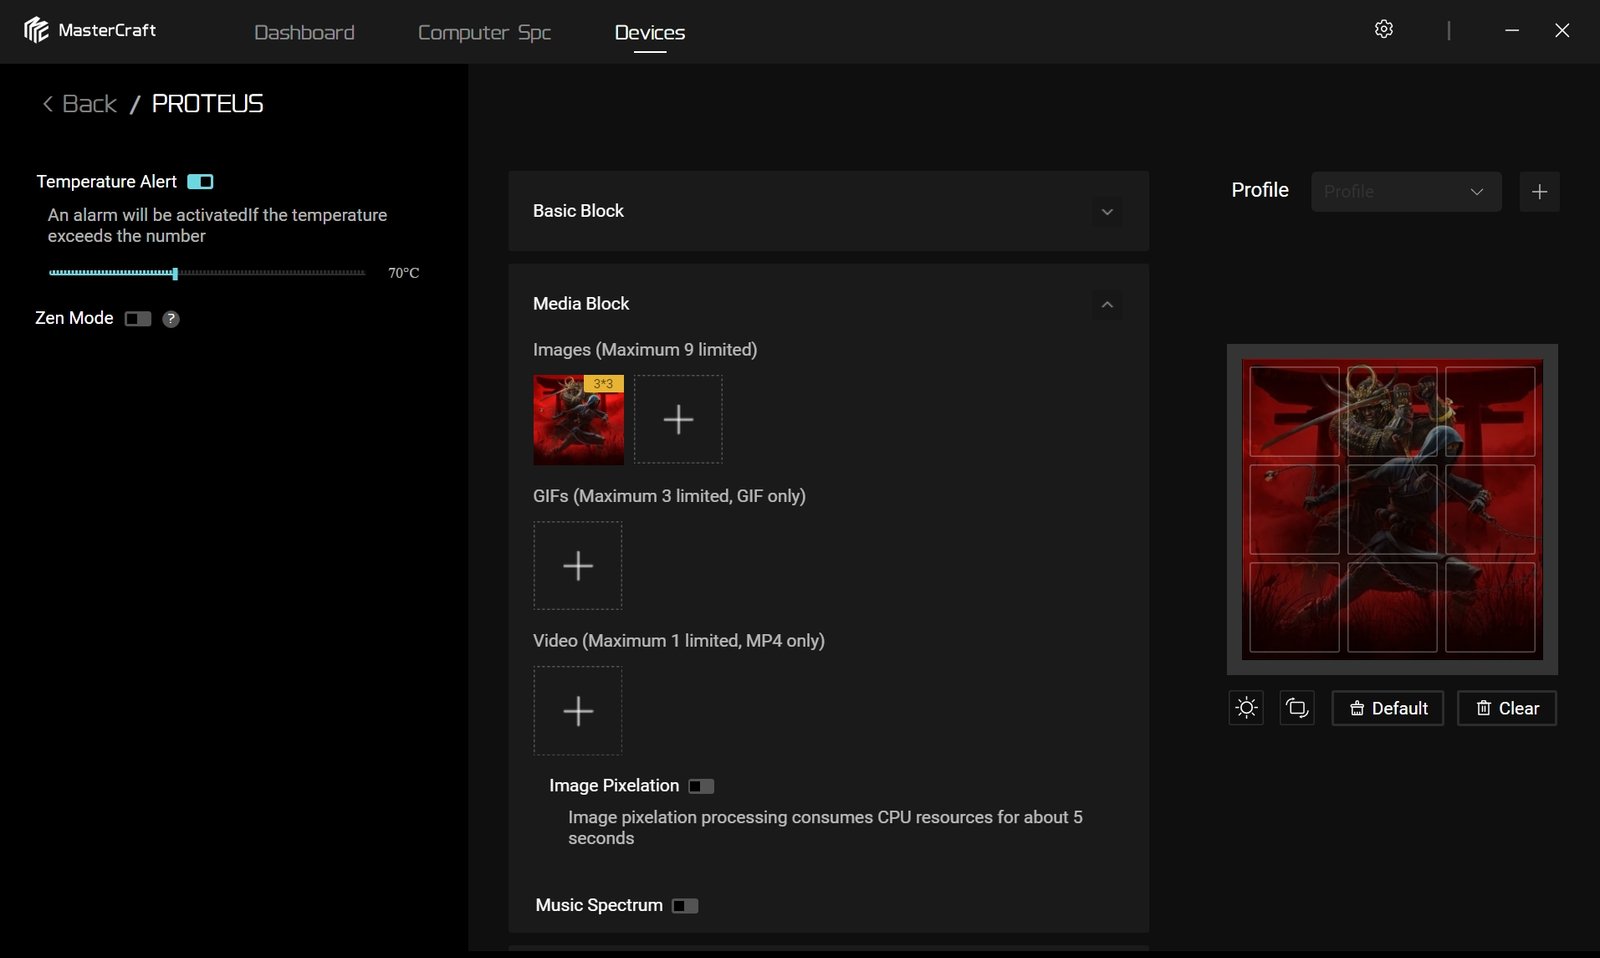This screenshot has height=958, width=1600.
Task: Click the Zen Mode help question mark
Action: 171,319
